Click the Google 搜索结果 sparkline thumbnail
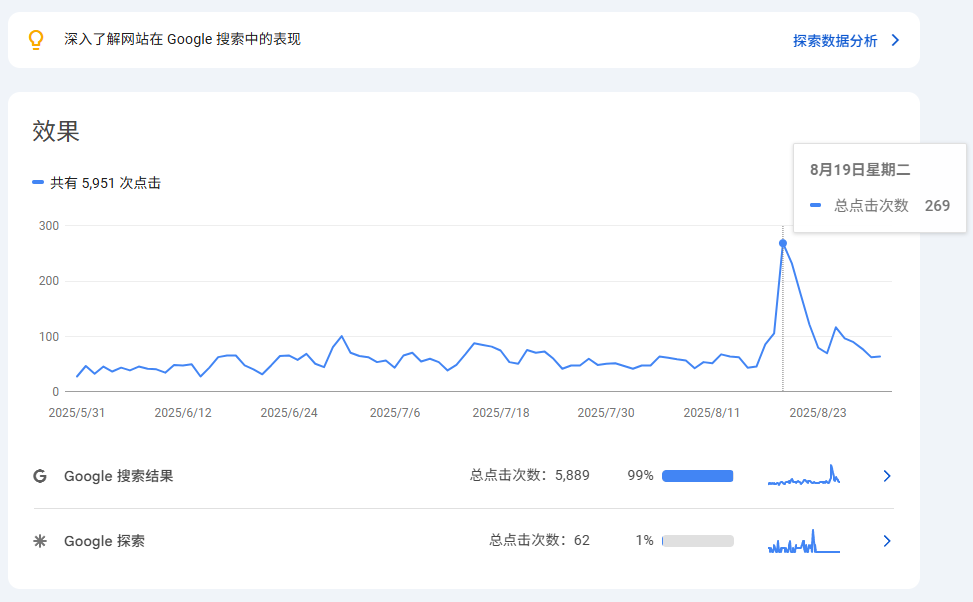 pyautogui.click(x=804, y=475)
